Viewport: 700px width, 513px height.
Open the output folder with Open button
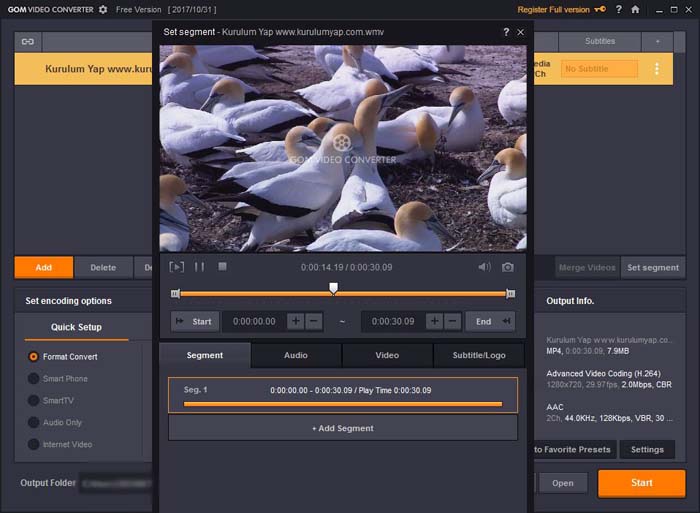pyautogui.click(x=562, y=483)
